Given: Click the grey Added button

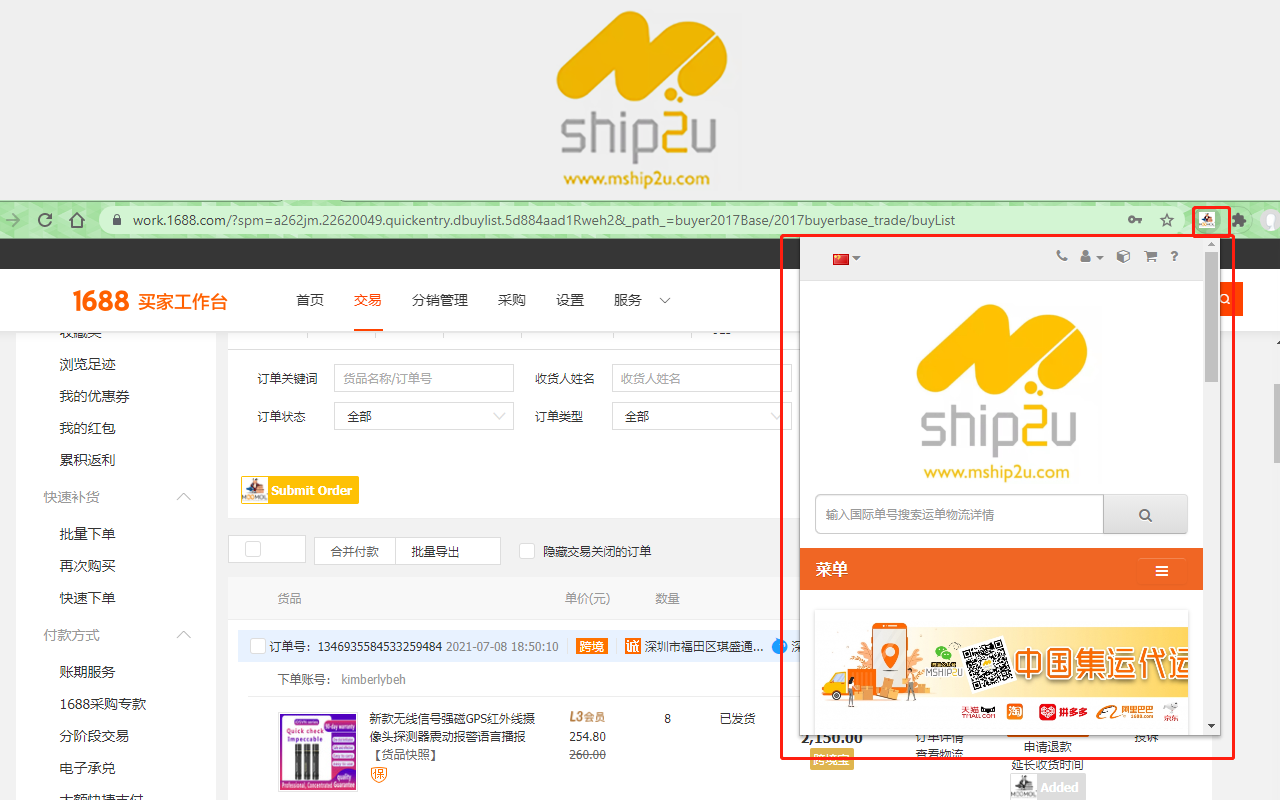Looking at the screenshot, I should coord(1047,787).
